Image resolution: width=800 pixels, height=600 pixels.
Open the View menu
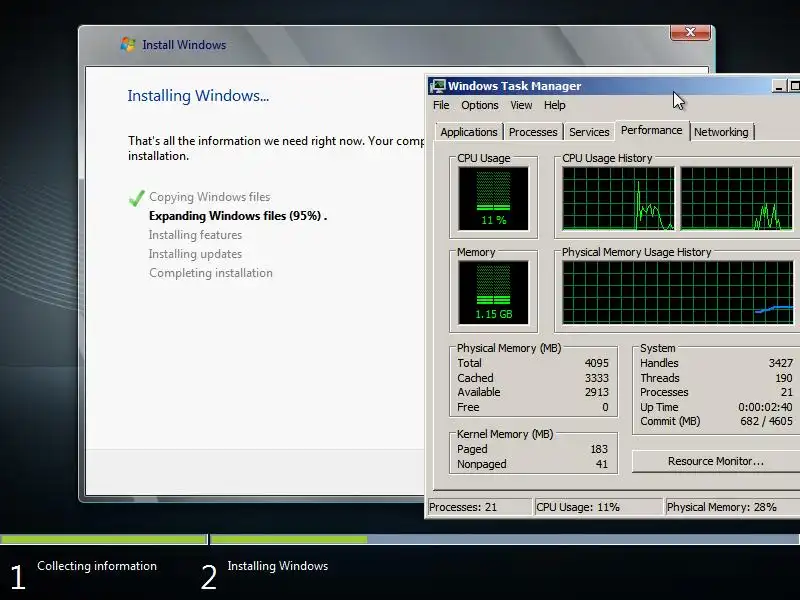click(x=521, y=105)
